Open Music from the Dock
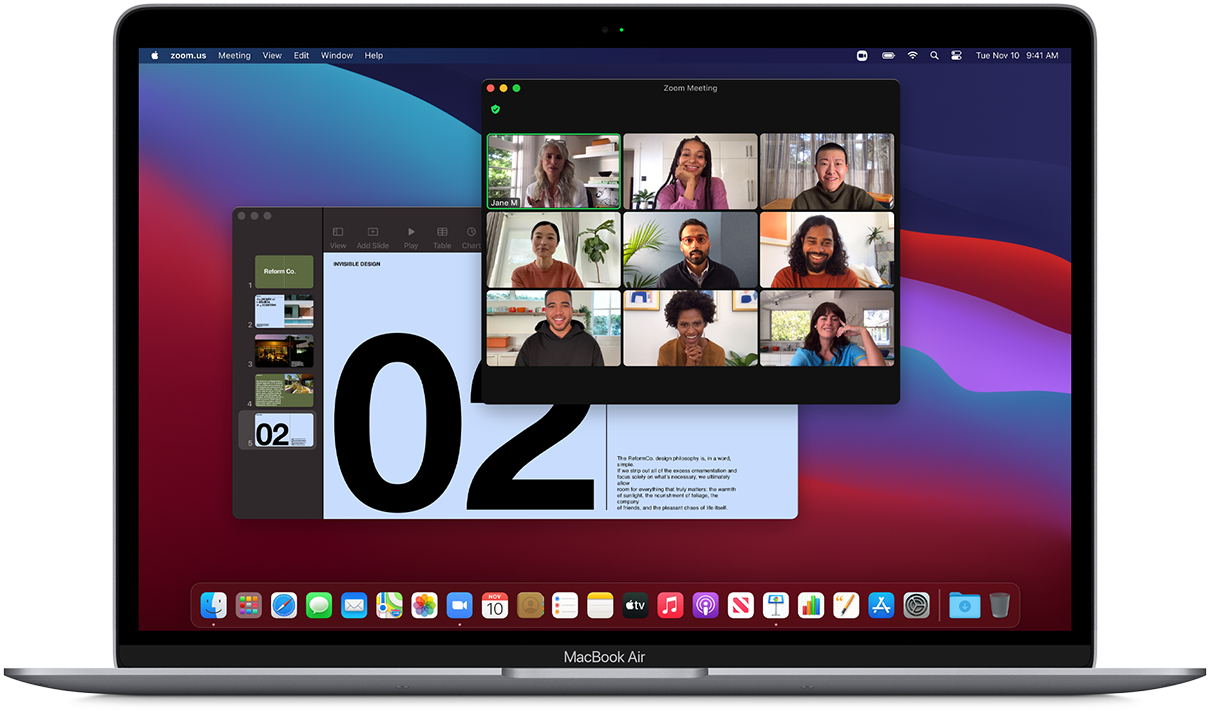 (x=670, y=605)
